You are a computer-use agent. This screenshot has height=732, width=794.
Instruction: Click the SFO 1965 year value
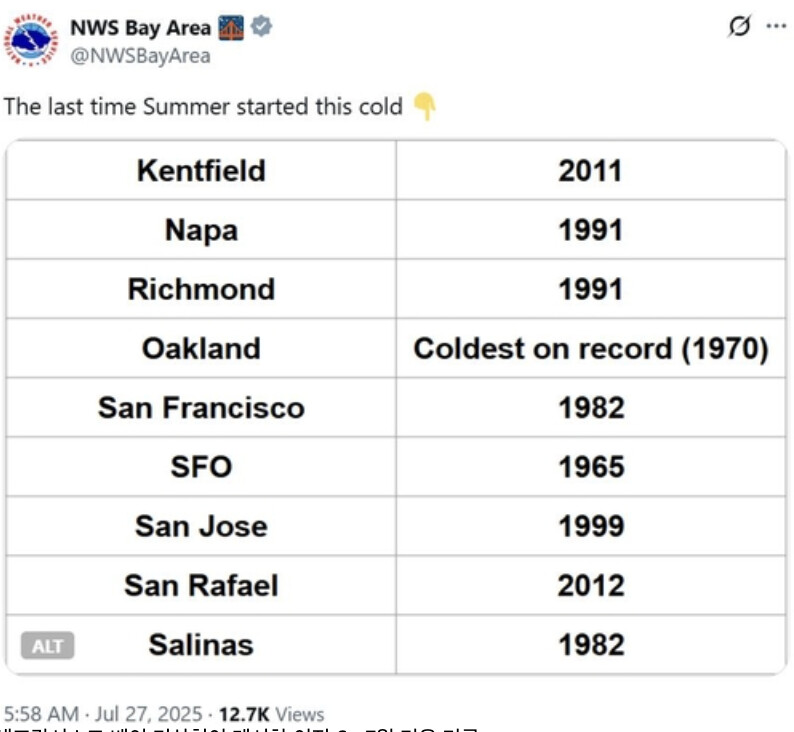591,467
